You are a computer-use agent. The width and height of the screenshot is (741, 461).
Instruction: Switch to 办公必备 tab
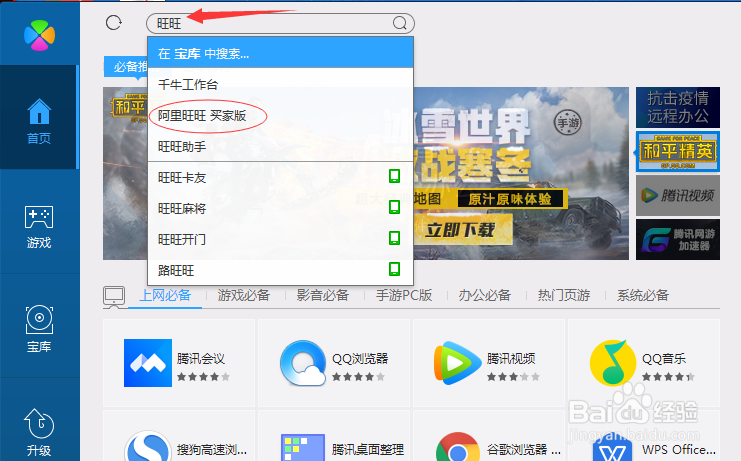485,295
